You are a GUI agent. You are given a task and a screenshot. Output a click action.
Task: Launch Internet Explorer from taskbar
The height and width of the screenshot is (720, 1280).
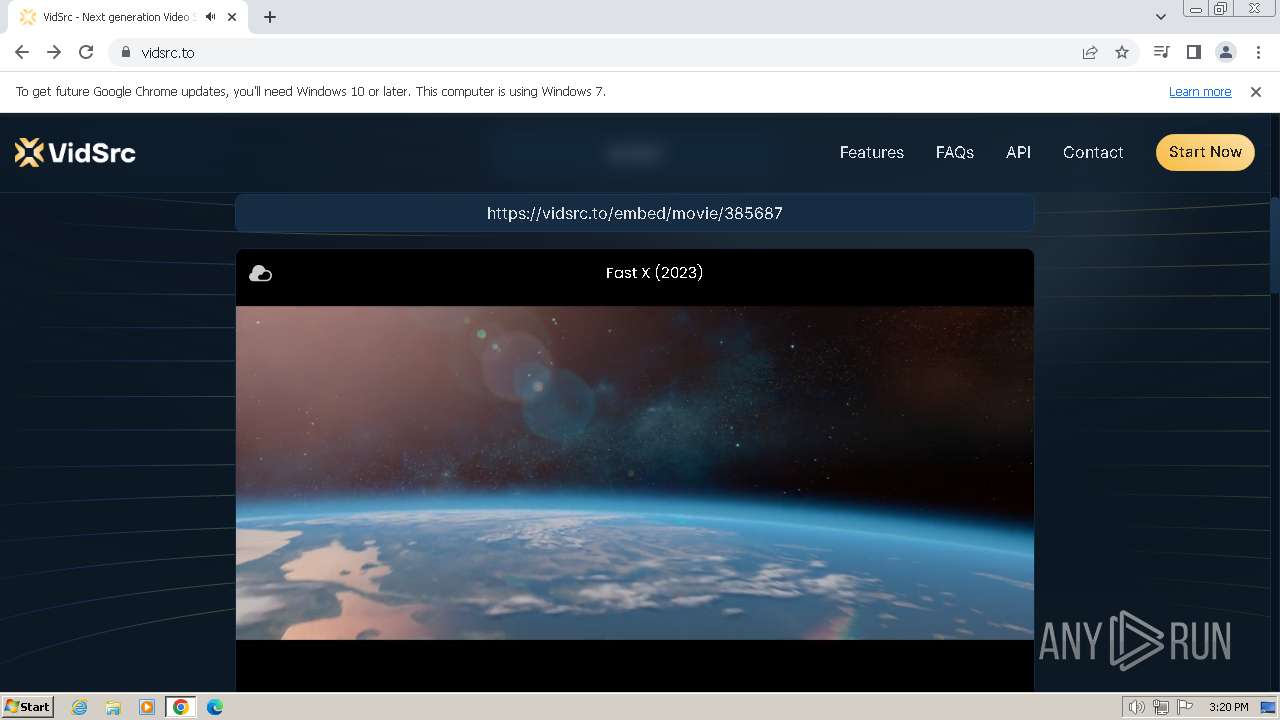79,707
